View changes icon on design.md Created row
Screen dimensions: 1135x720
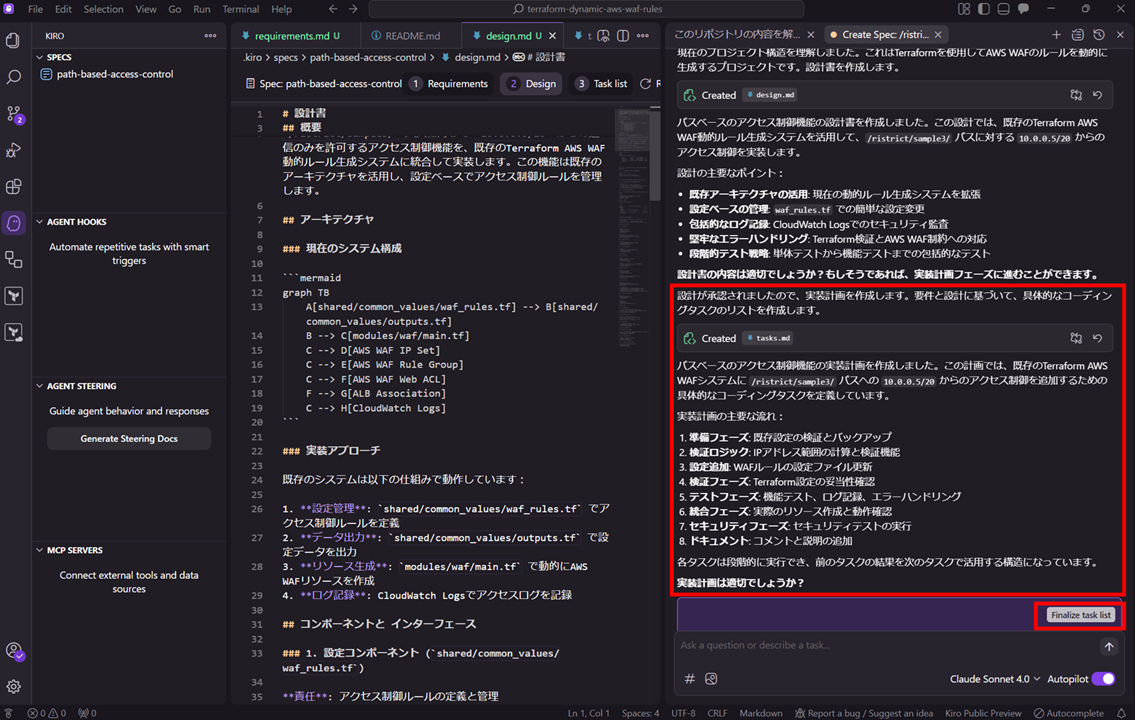click(1076, 95)
